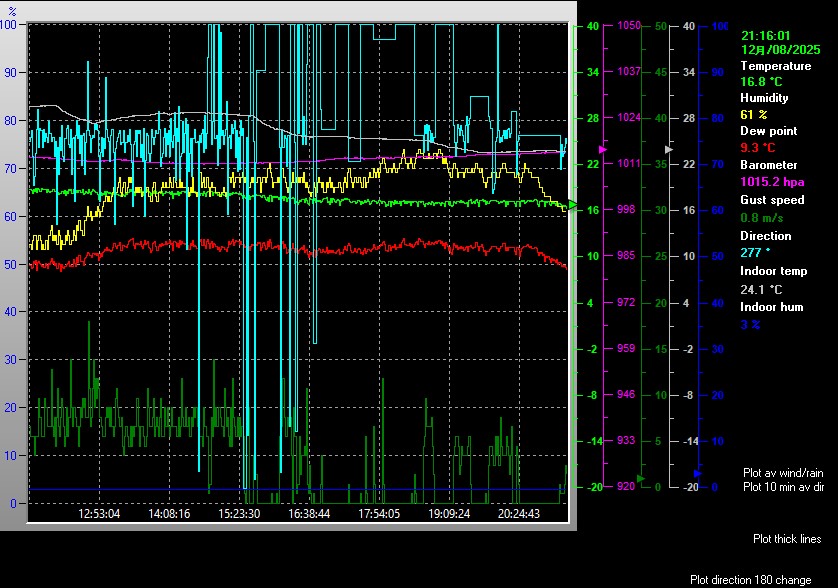Click the green temperature axis arrow marker
838x588 pixels.
(573, 205)
